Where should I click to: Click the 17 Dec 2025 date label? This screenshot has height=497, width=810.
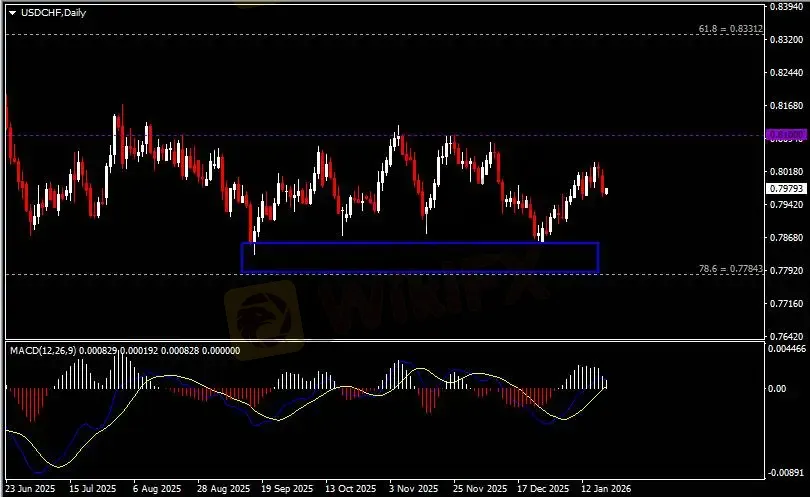point(543,488)
